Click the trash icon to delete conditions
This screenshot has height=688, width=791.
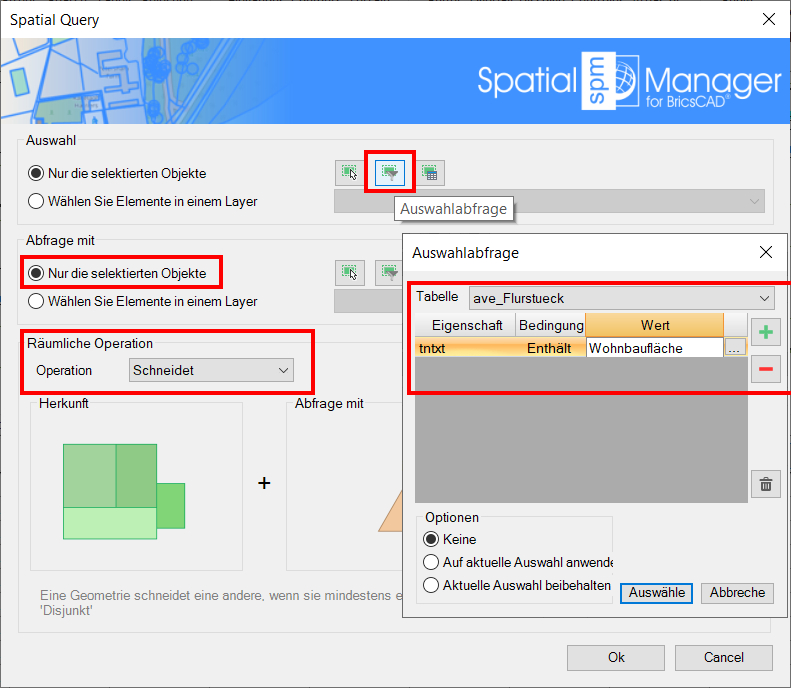pos(765,485)
